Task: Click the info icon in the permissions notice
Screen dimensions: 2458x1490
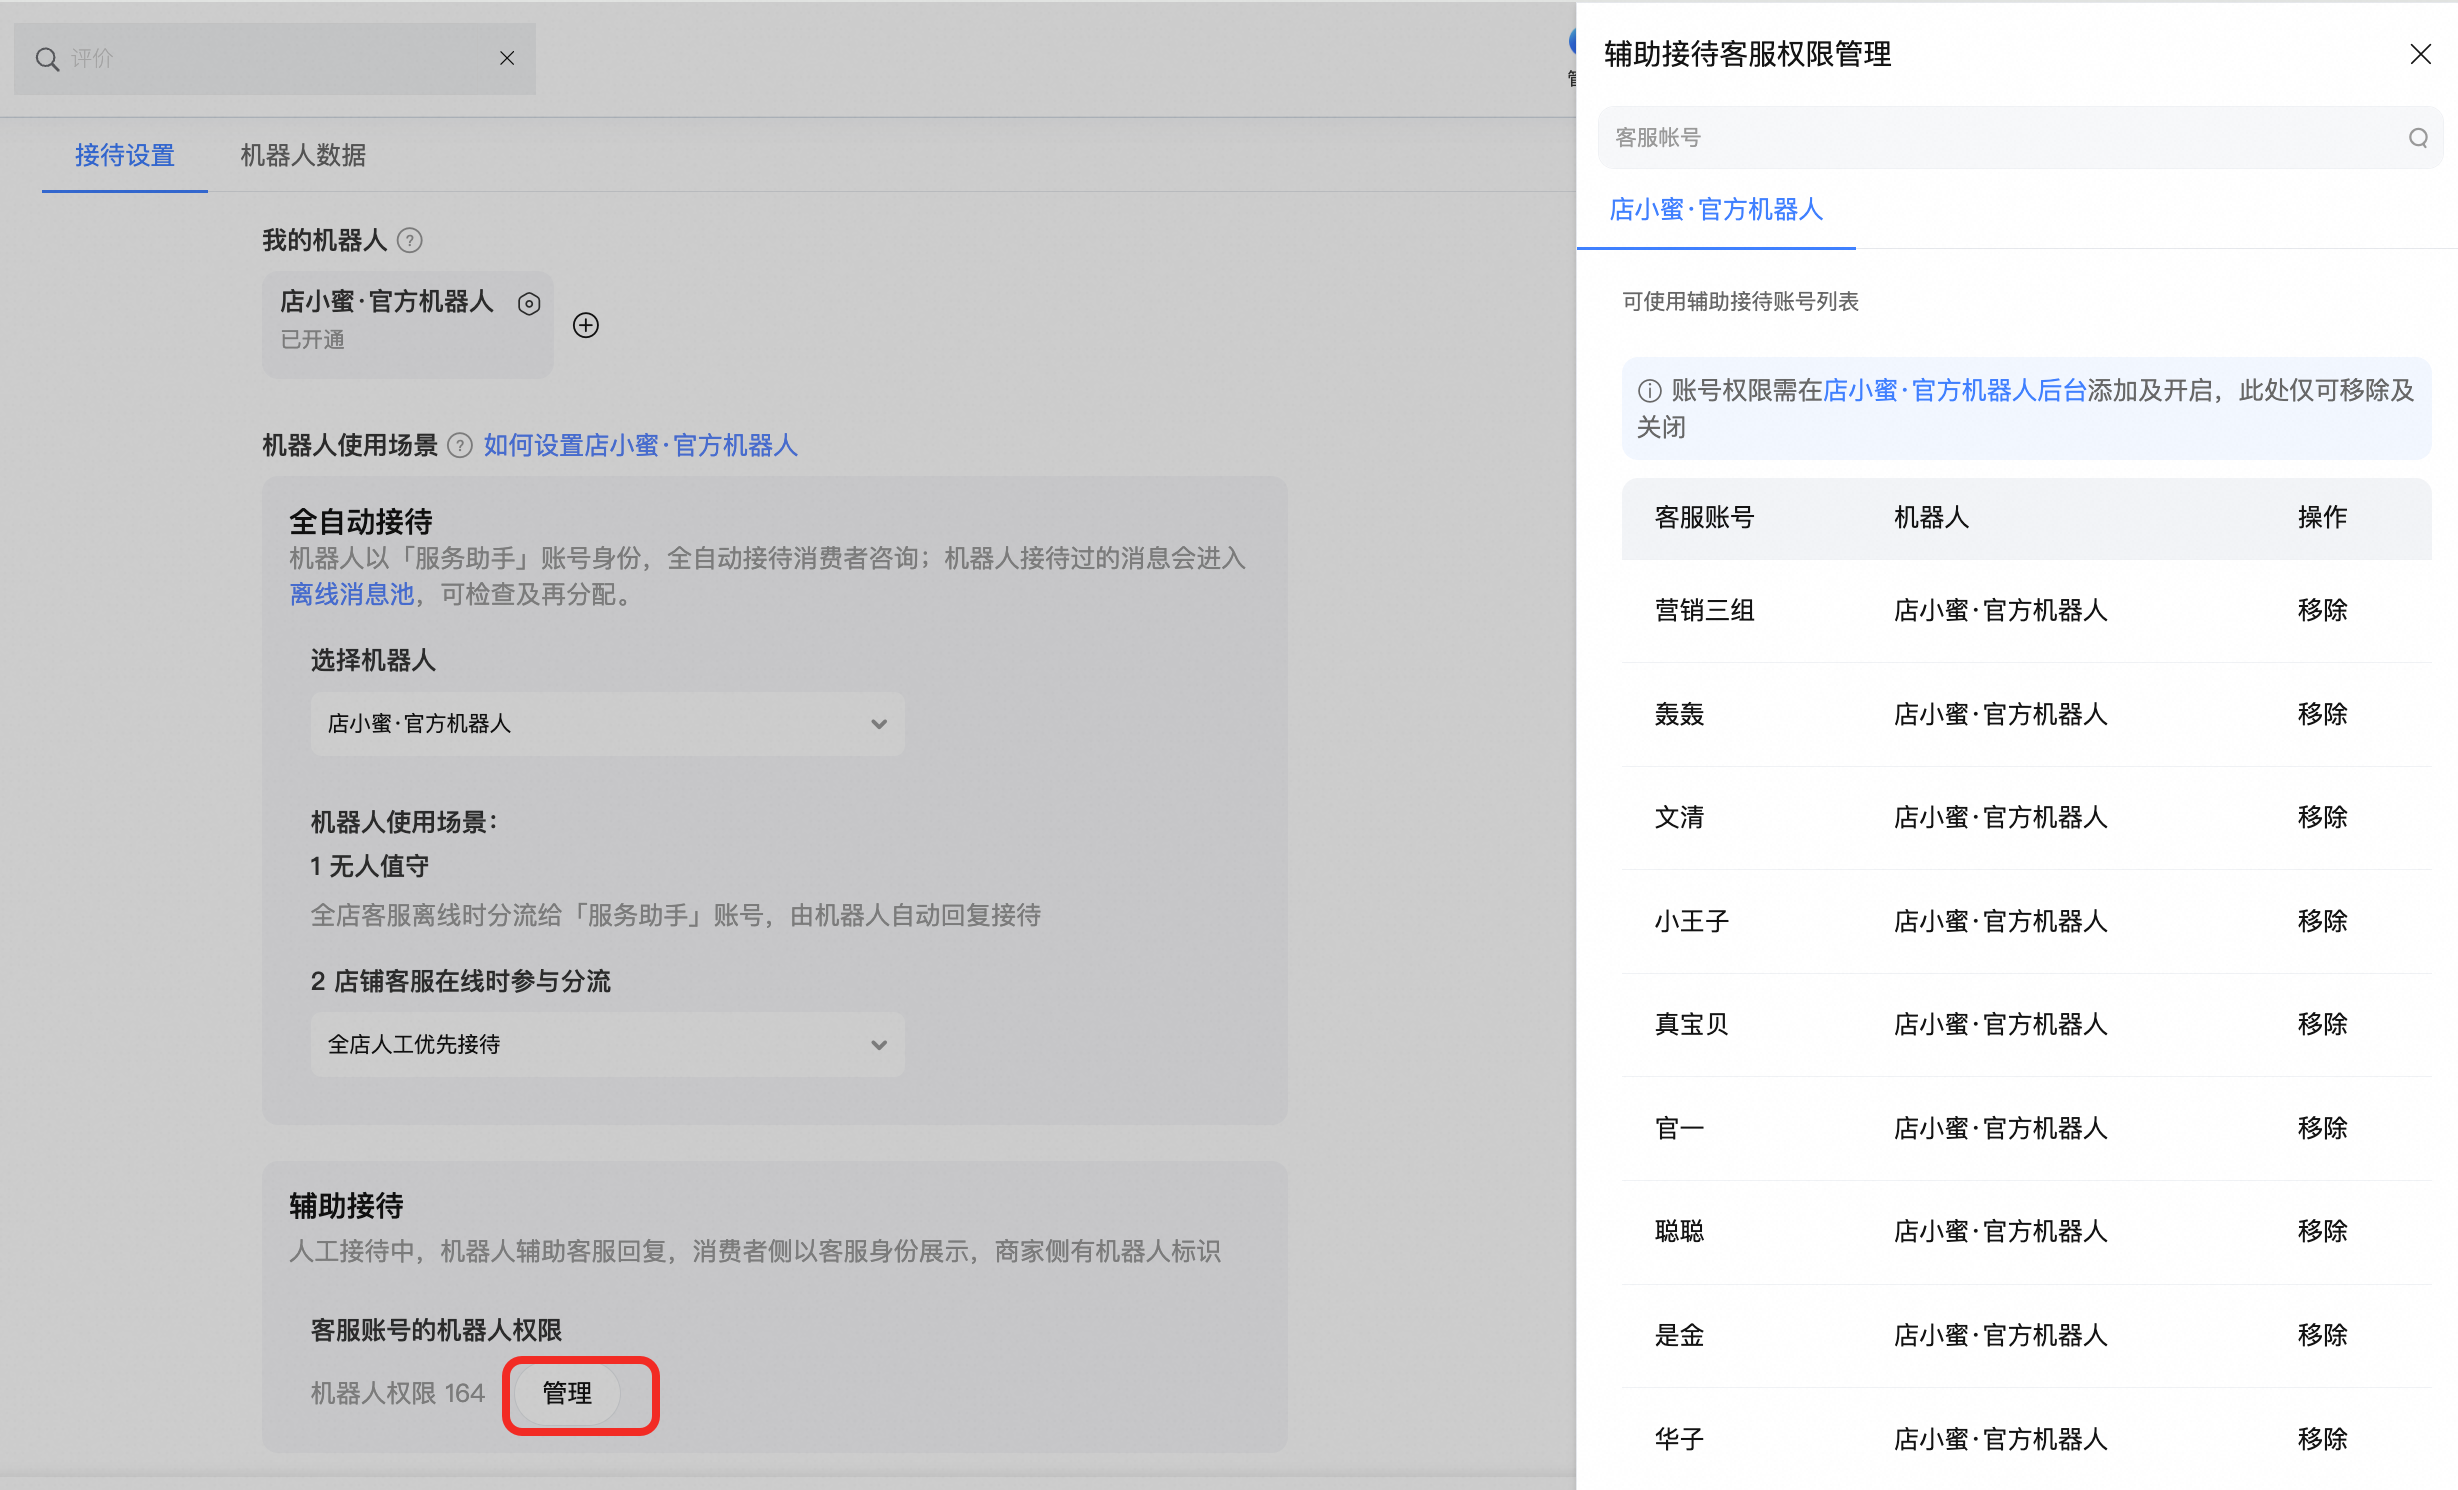Action: pyautogui.click(x=1648, y=391)
